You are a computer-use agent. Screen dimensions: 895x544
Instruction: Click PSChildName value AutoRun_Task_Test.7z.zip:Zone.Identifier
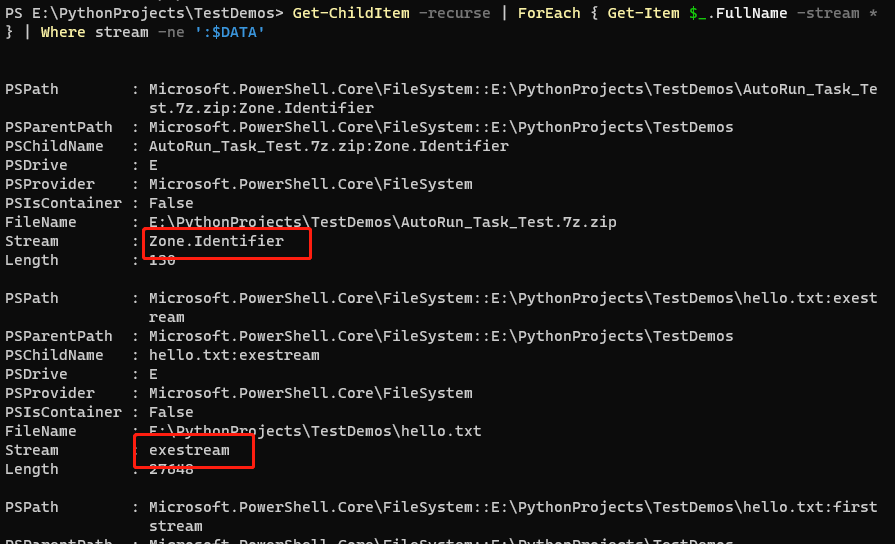point(329,147)
